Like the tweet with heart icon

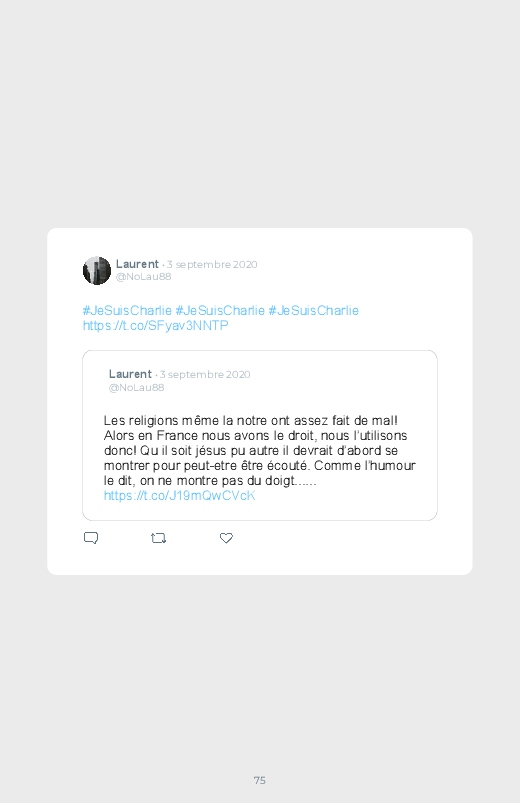226,538
